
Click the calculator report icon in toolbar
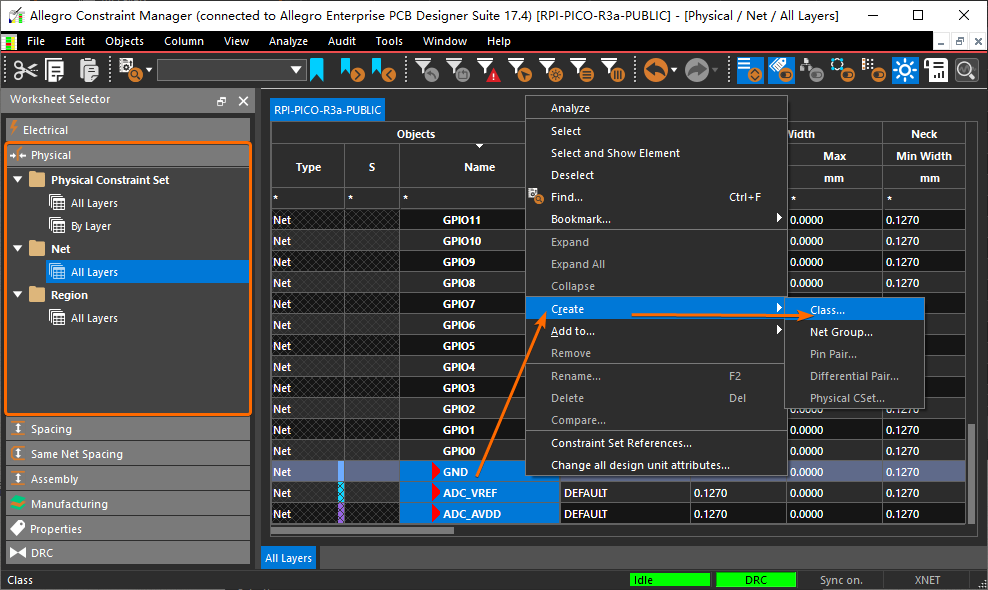tap(937, 70)
